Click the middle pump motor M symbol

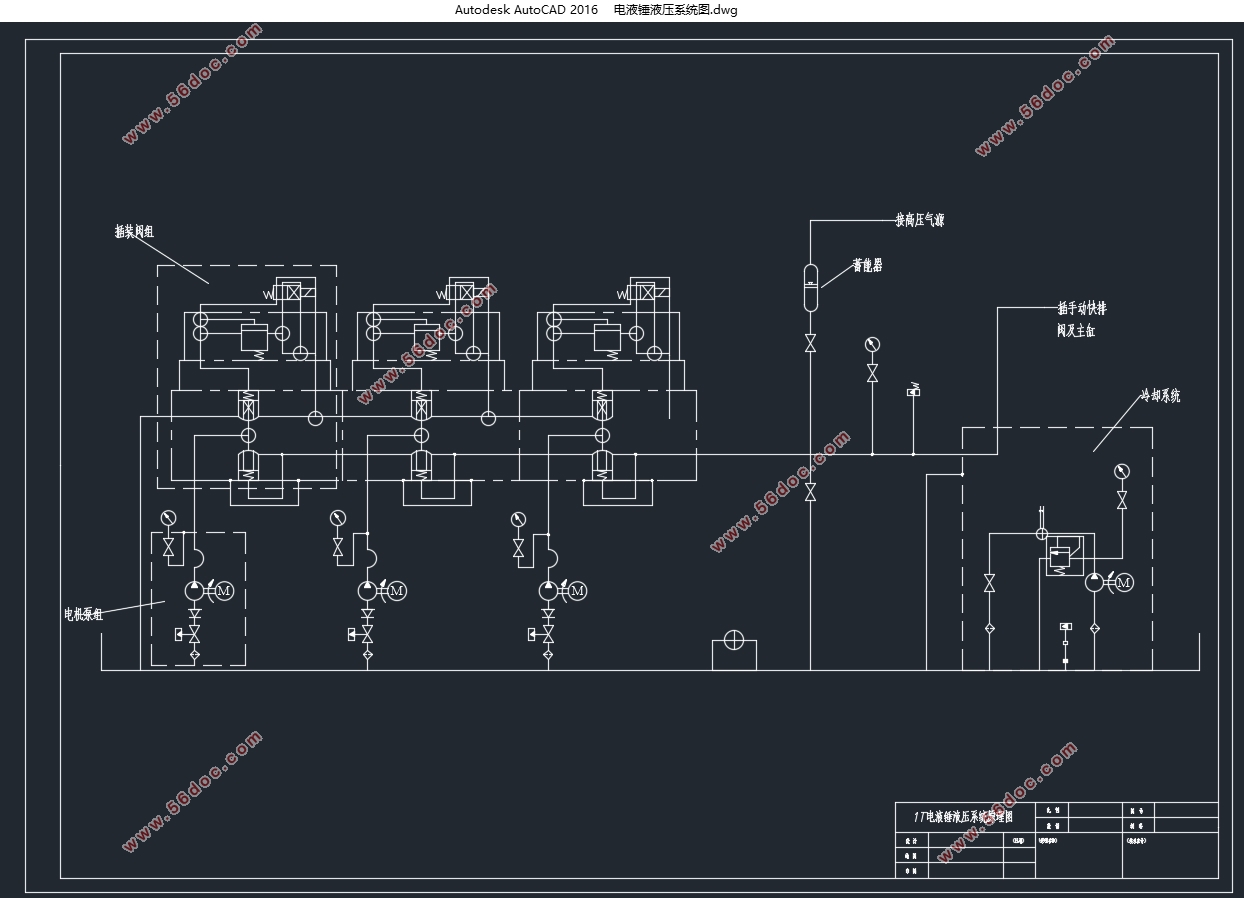[x=397, y=591]
